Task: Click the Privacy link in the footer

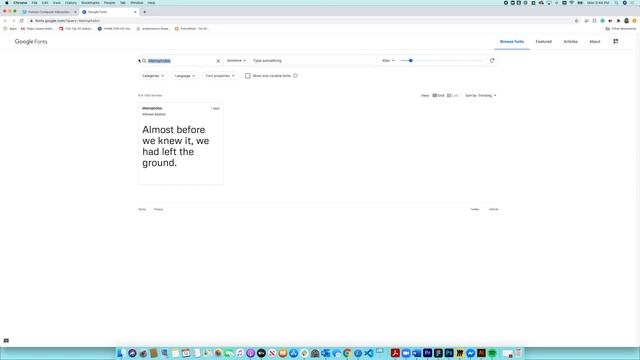Action: pyautogui.click(x=158, y=209)
